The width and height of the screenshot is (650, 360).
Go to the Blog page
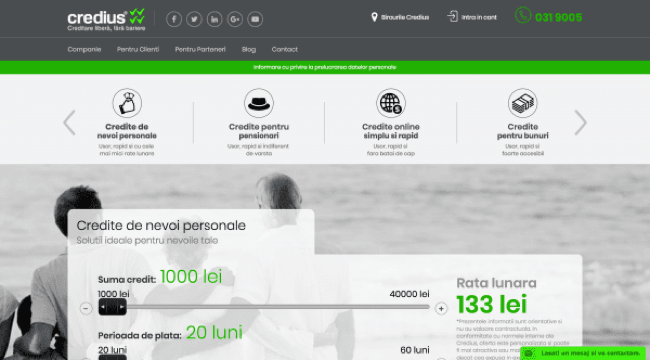pos(249,49)
